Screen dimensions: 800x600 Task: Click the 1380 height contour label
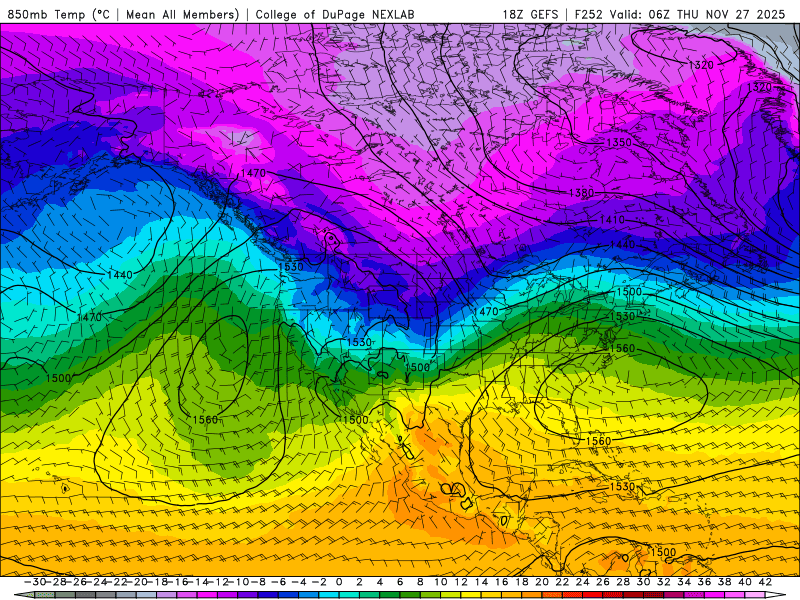582,193
